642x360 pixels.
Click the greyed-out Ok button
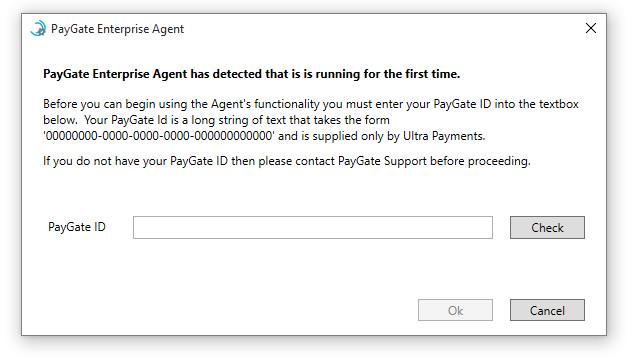click(455, 310)
